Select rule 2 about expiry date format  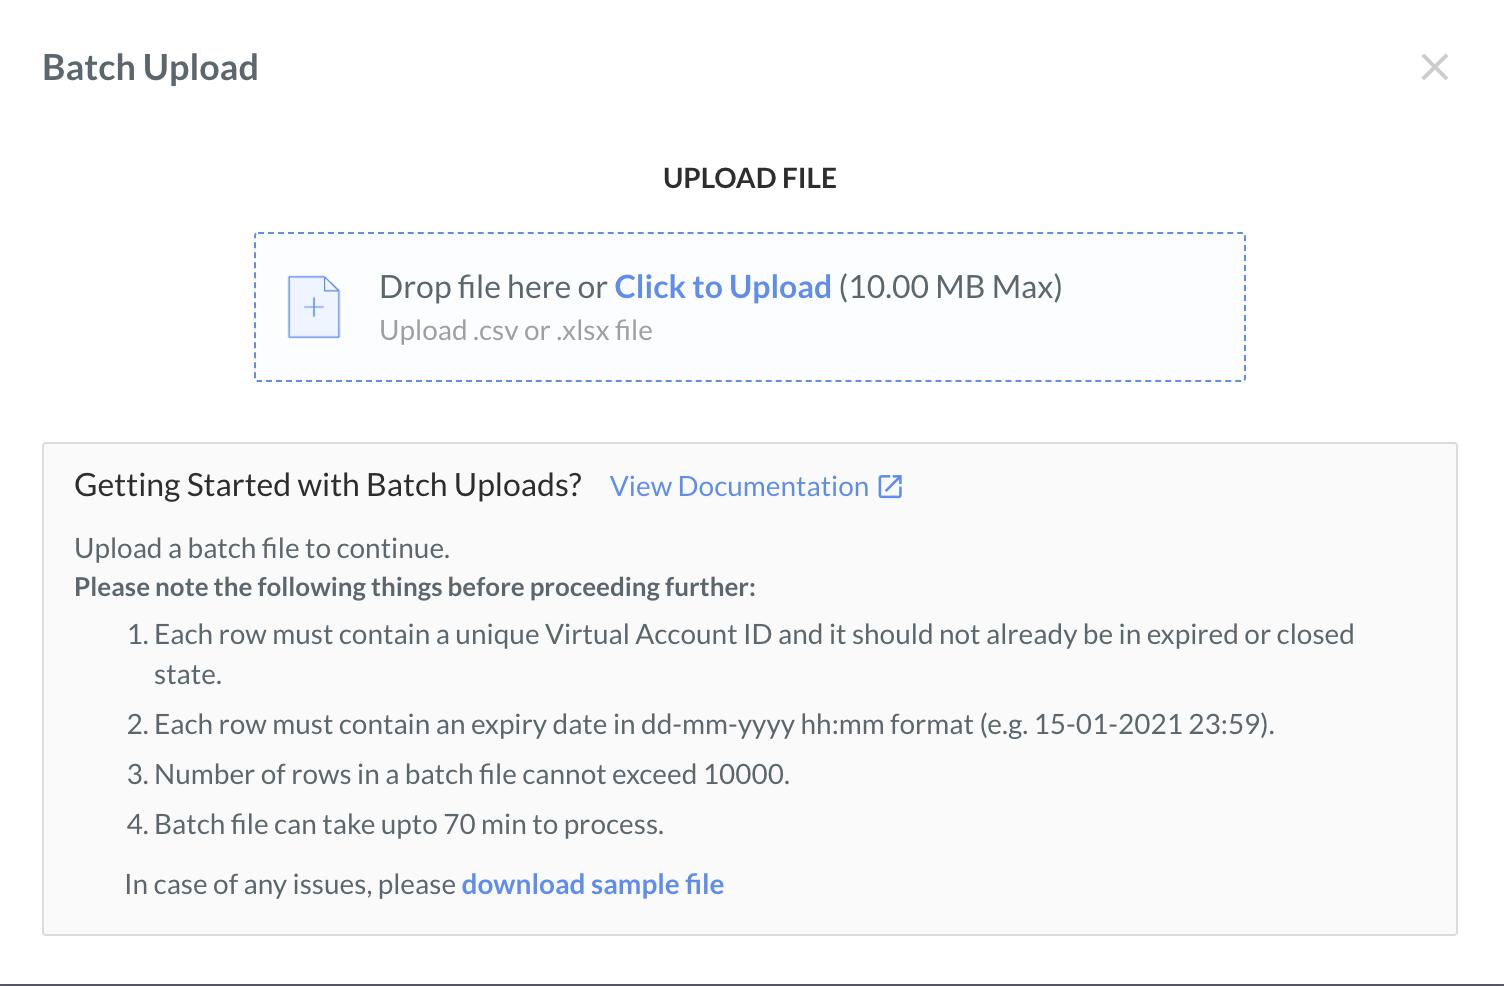700,724
